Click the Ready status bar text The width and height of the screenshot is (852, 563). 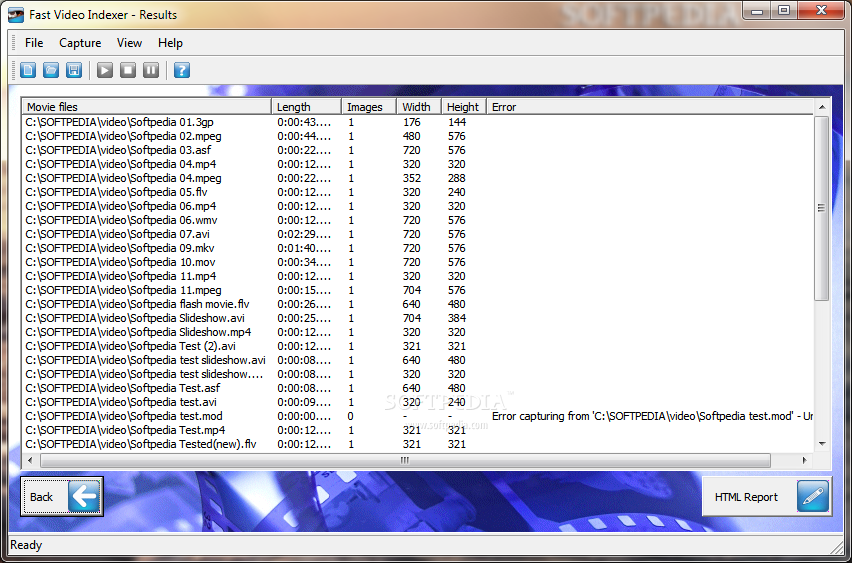click(26, 545)
